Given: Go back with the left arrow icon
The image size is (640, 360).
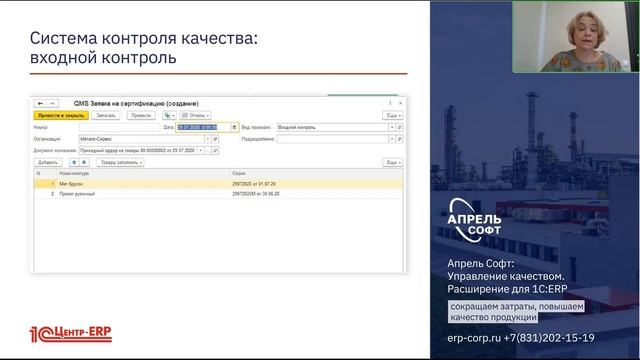Looking at the screenshot, I should tap(40, 104).
